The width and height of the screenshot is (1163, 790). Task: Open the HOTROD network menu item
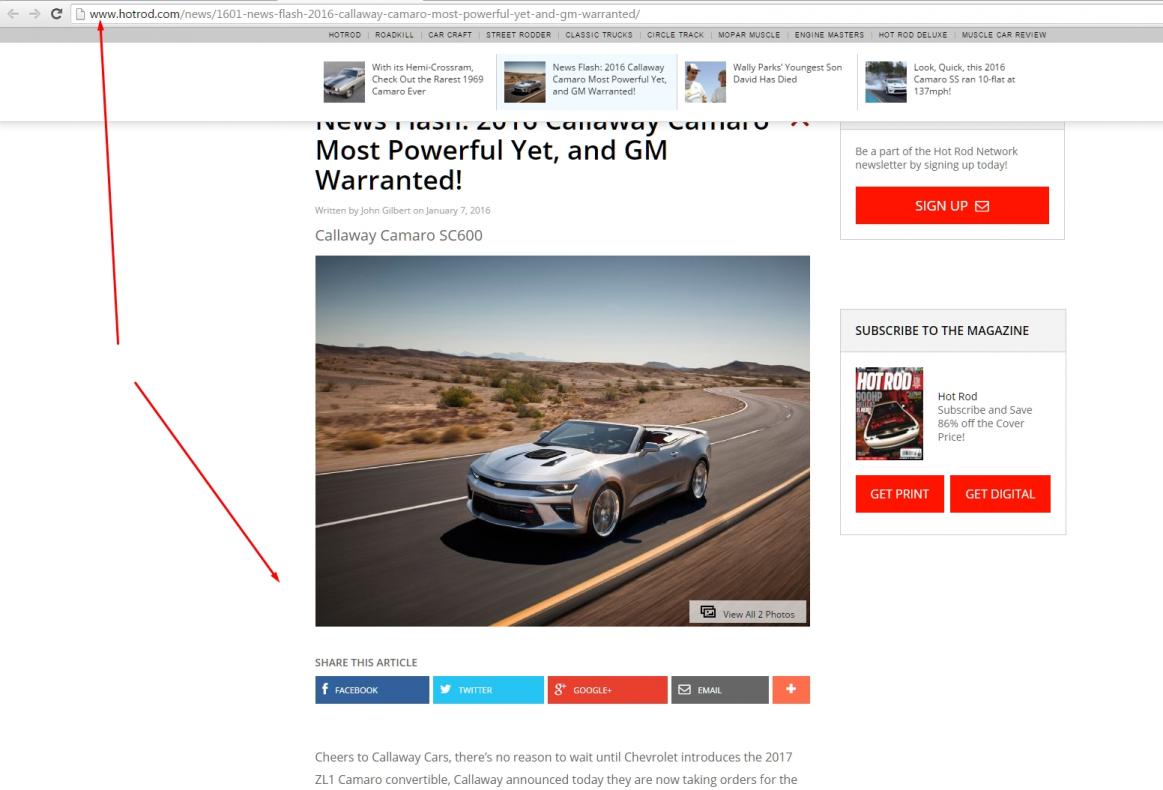[x=345, y=35]
